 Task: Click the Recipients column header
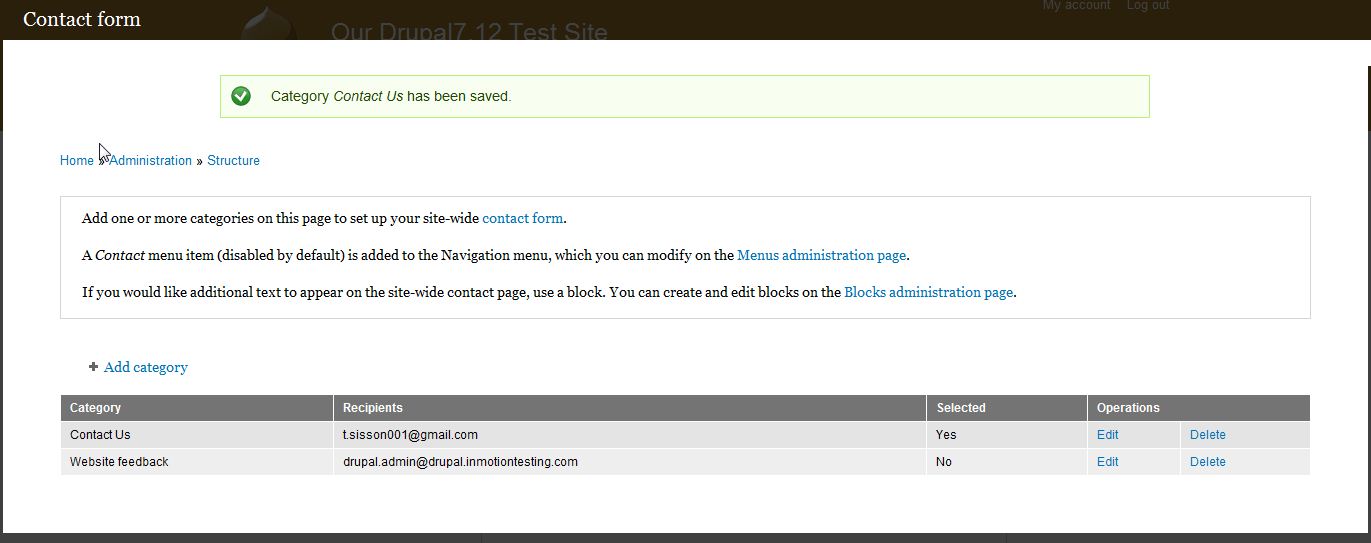coord(373,408)
